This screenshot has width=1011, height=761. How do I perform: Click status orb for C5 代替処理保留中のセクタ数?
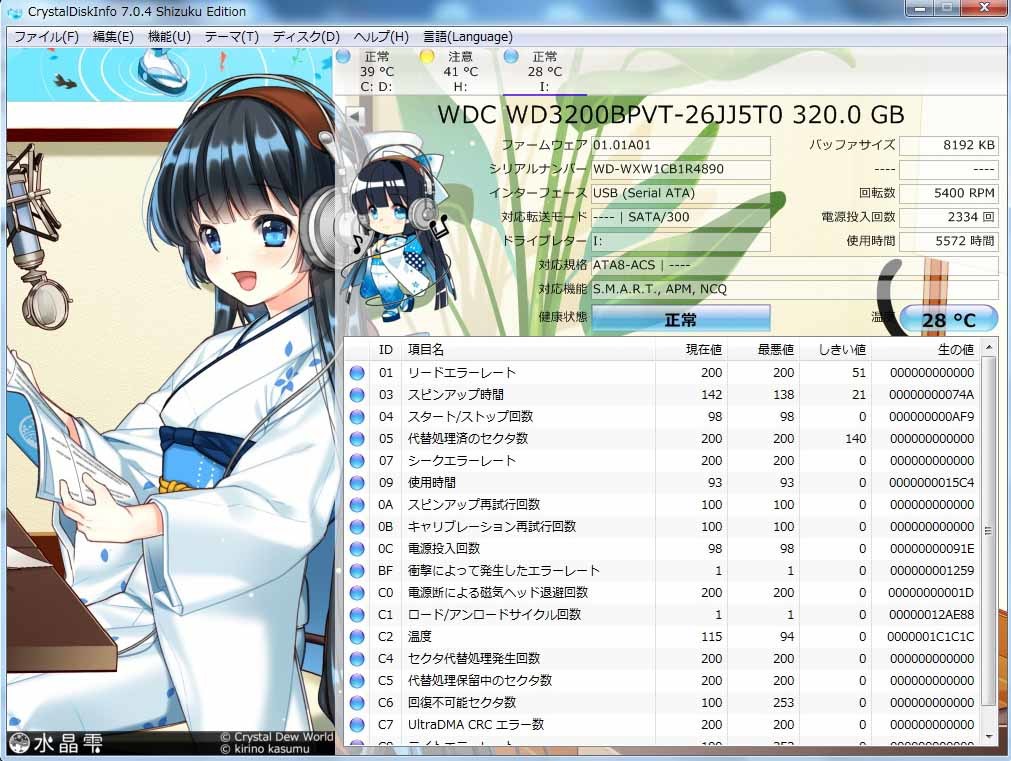[357, 680]
